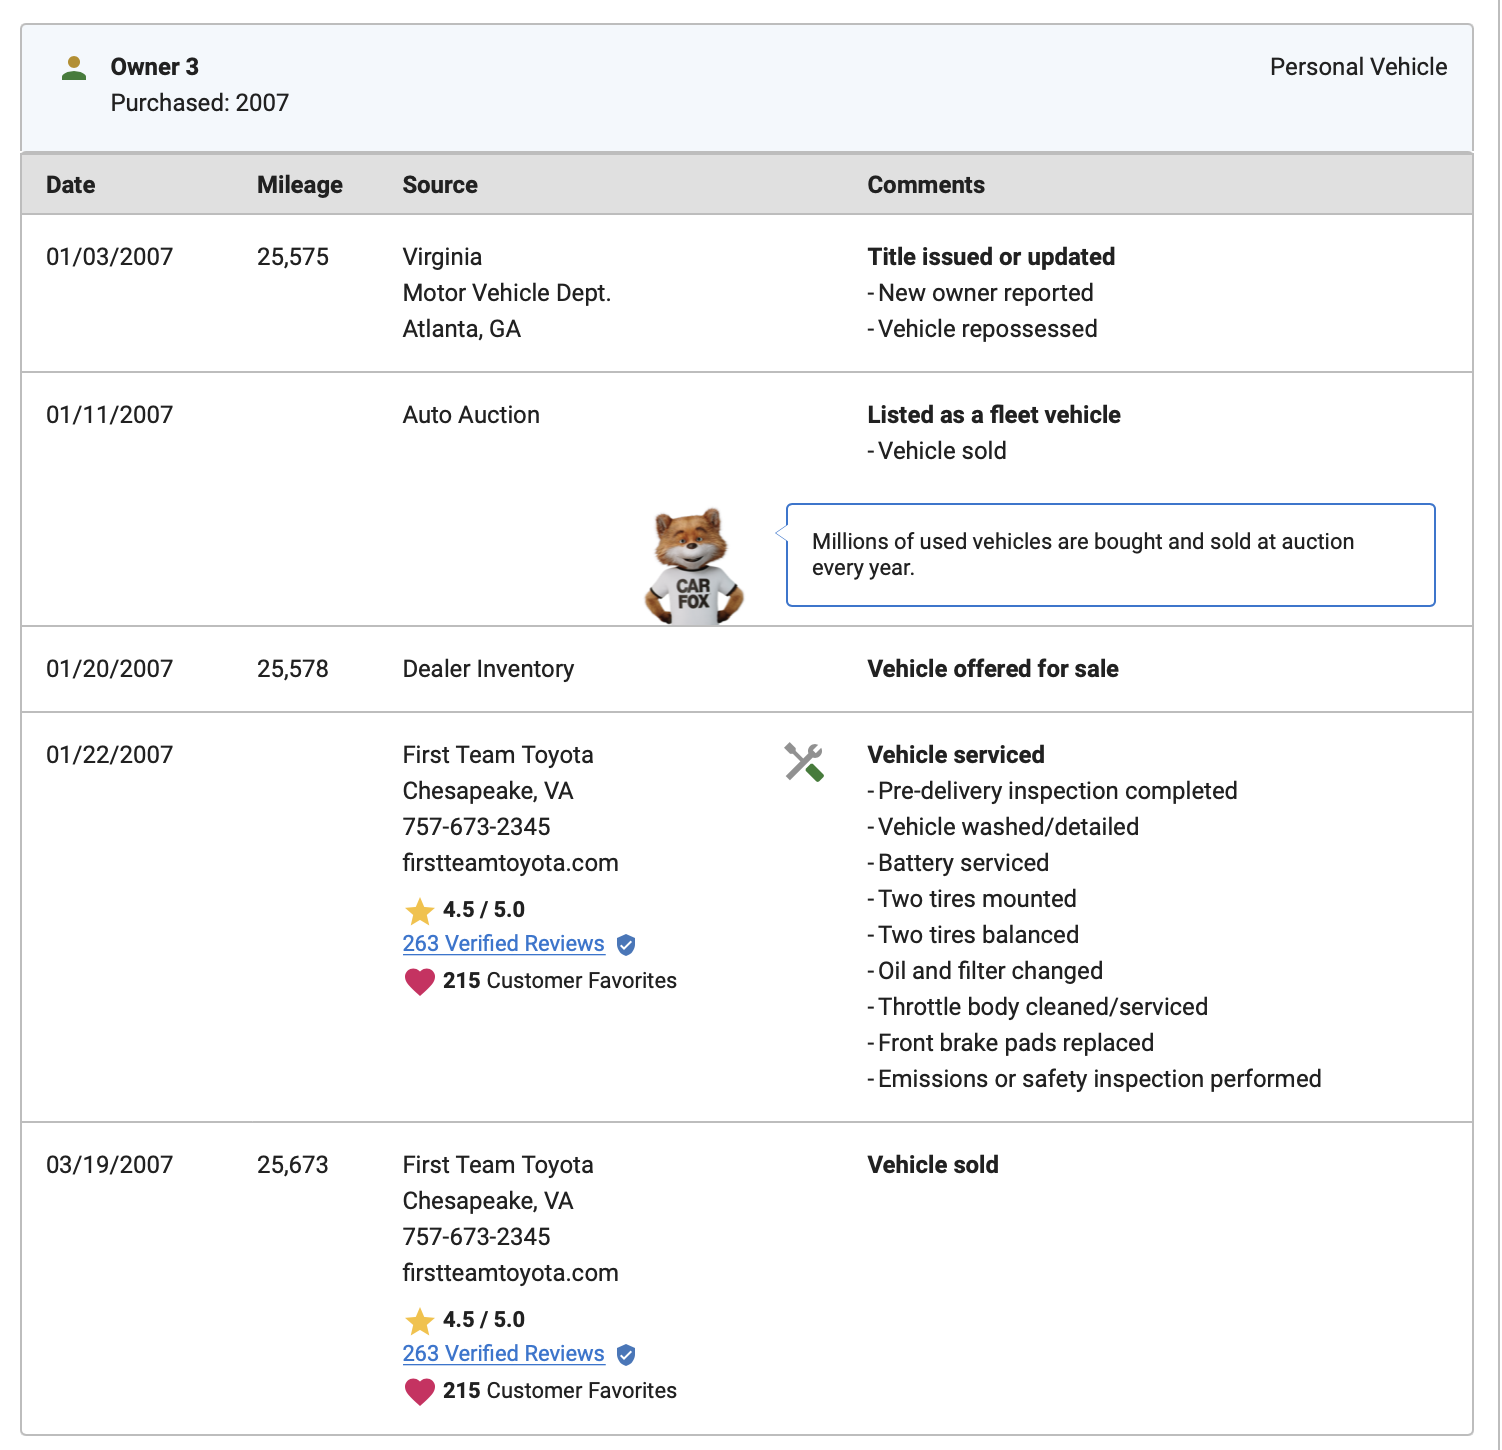
Task: Click the verified shield badge in the 01/22/2007 entry
Action: tap(626, 945)
